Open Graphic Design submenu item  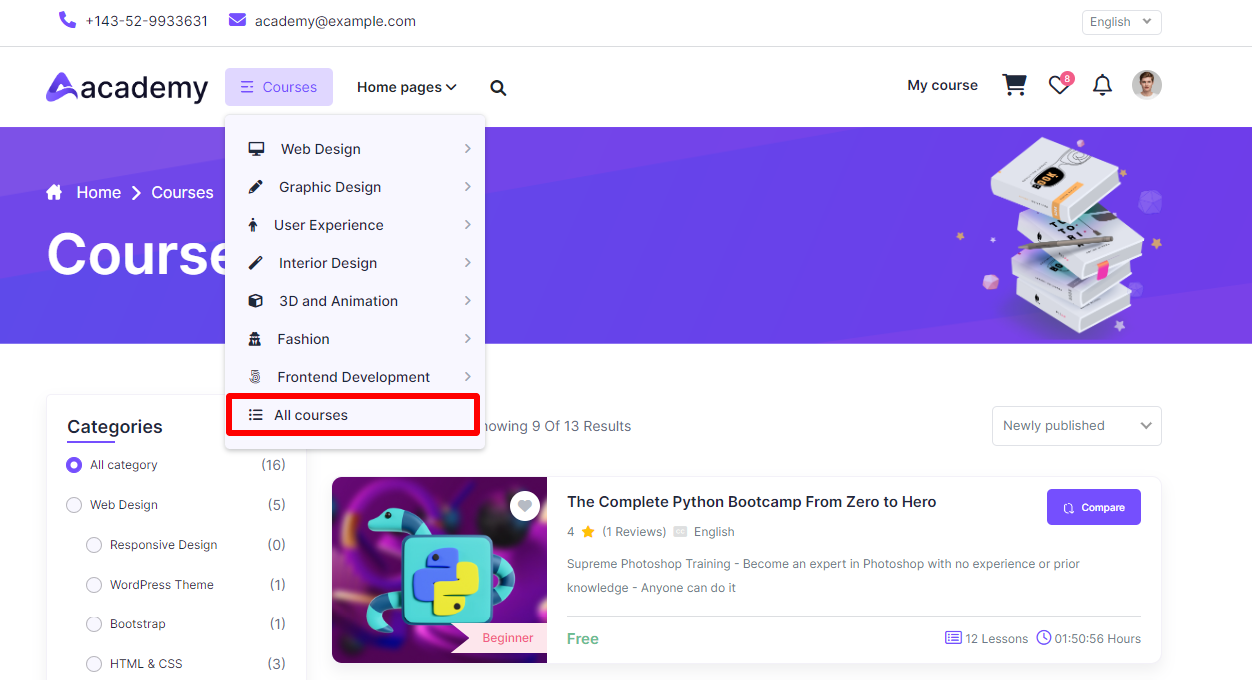point(330,187)
